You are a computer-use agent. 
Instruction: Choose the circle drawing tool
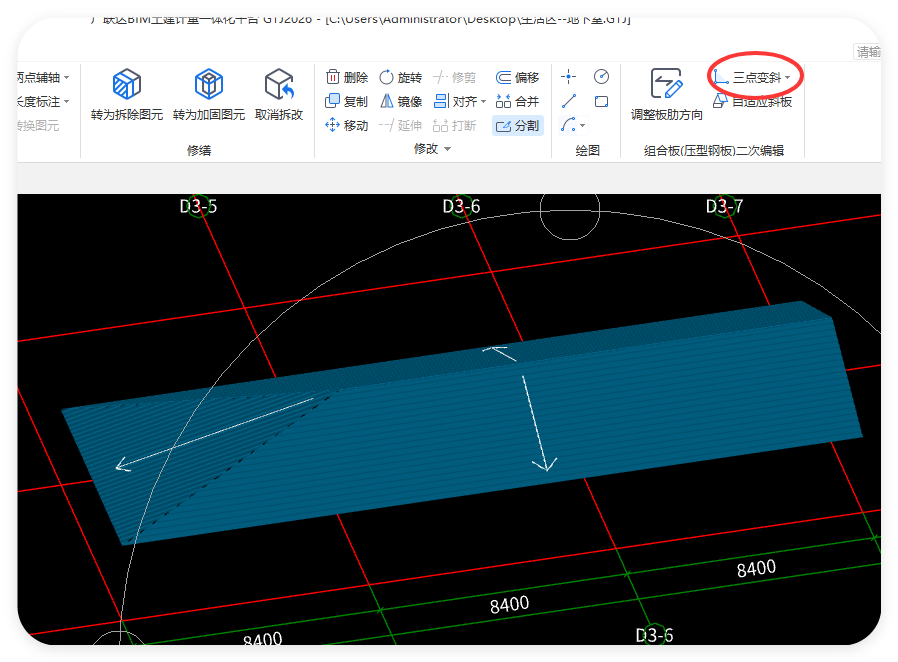[601, 76]
